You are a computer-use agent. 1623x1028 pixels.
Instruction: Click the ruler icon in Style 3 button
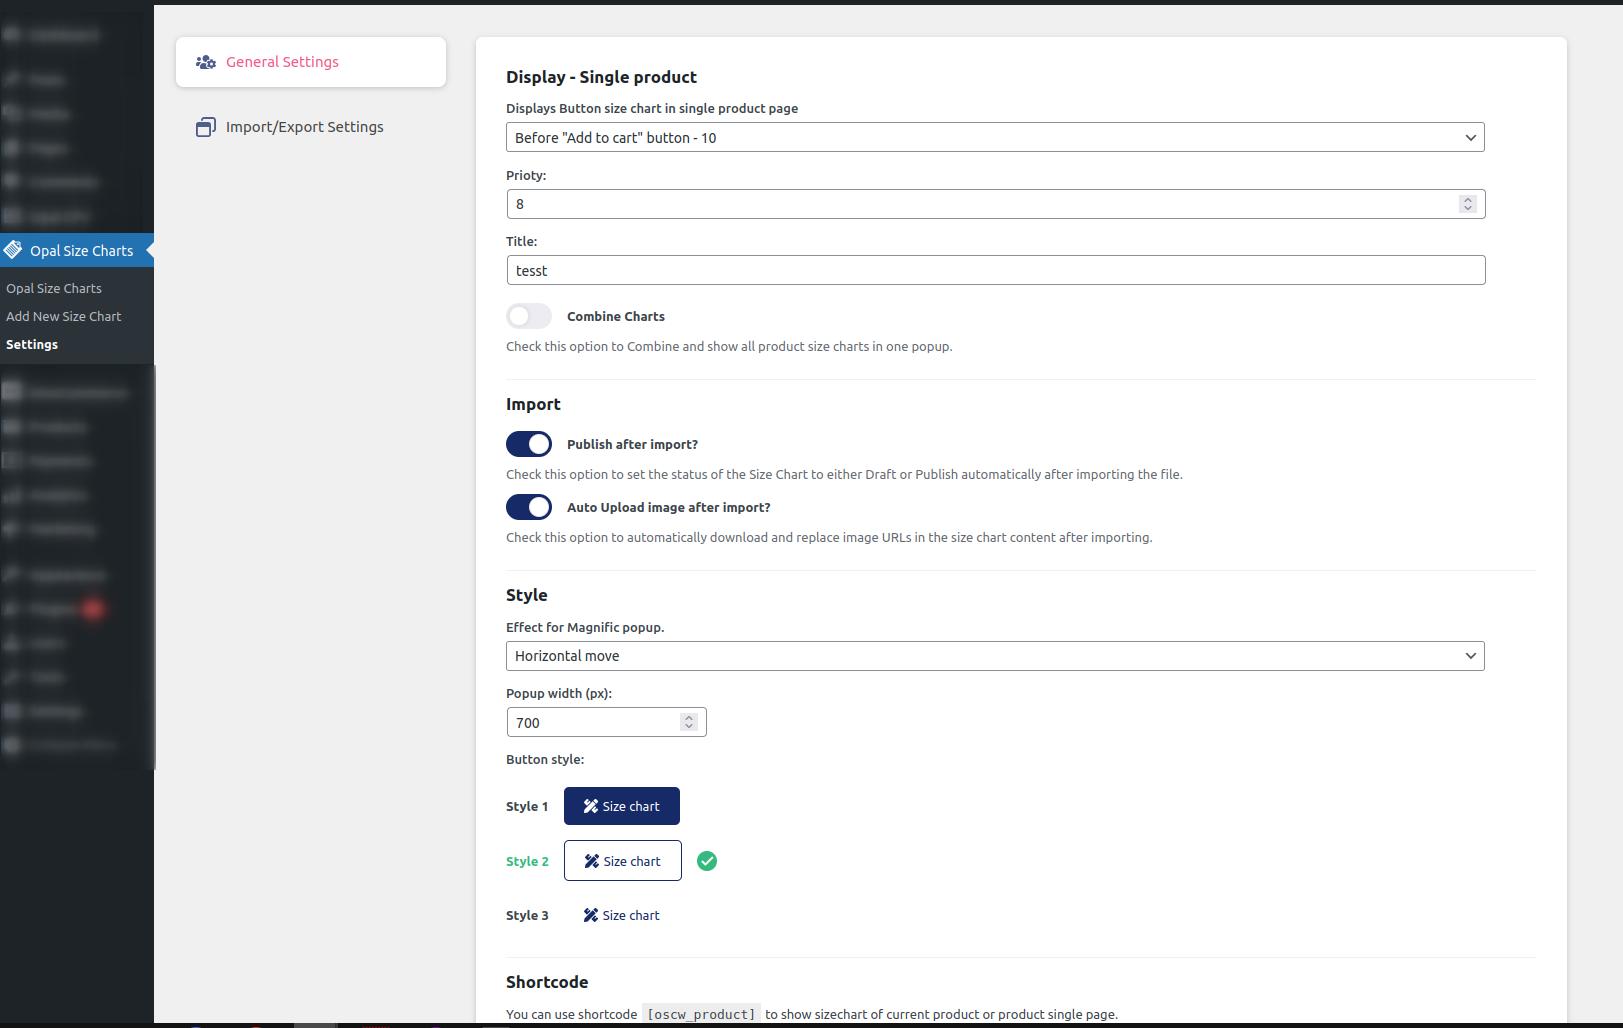[x=591, y=915]
